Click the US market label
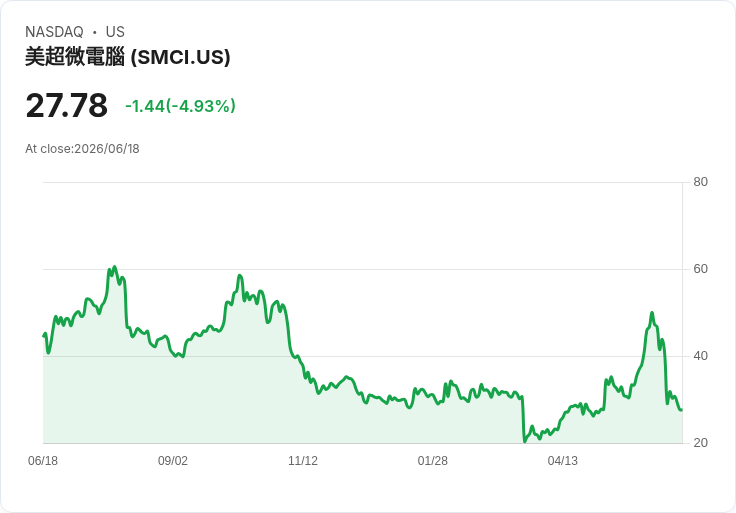736x513 pixels. click(x=115, y=32)
